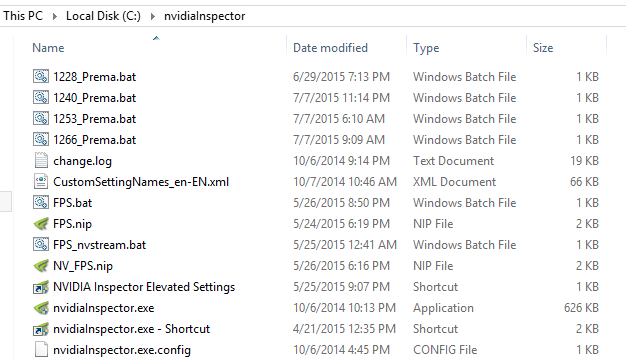Click the date 5/24/2015 6:19 PM
Viewport: 626px width, 362px height.
click(341, 224)
